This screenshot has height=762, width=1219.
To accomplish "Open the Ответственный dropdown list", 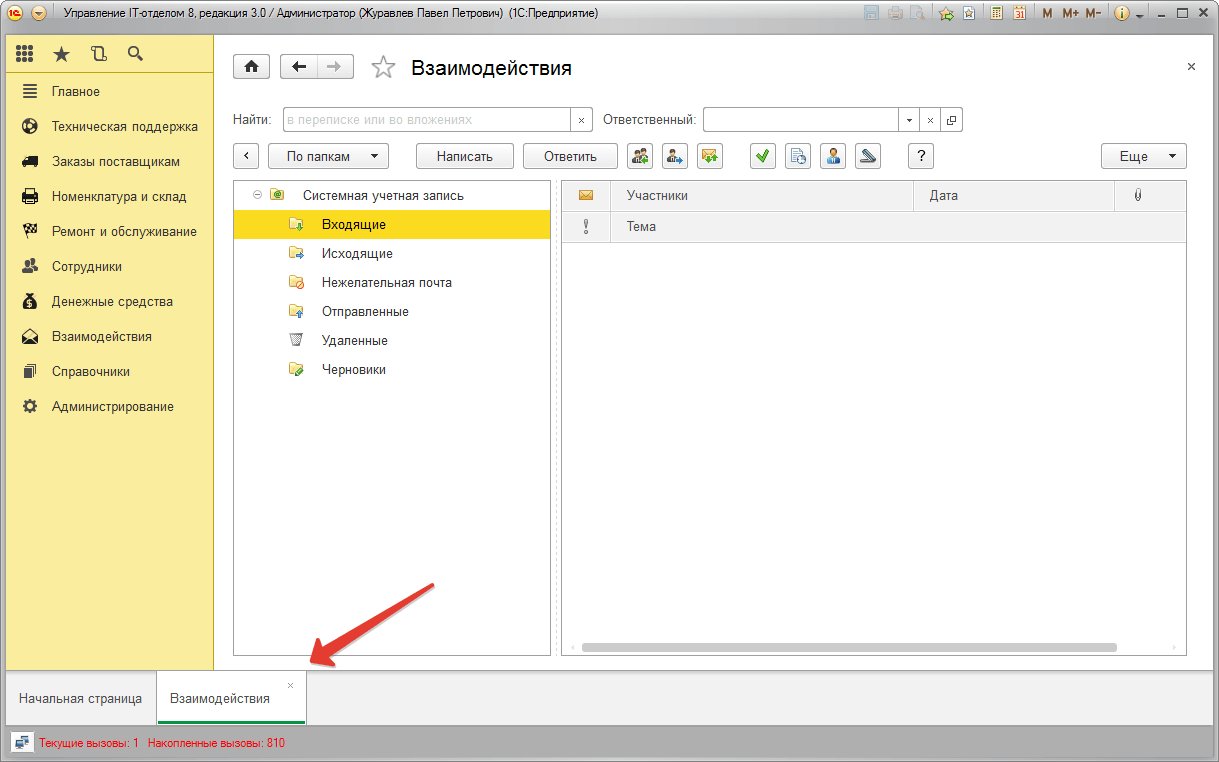I will point(909,120).
